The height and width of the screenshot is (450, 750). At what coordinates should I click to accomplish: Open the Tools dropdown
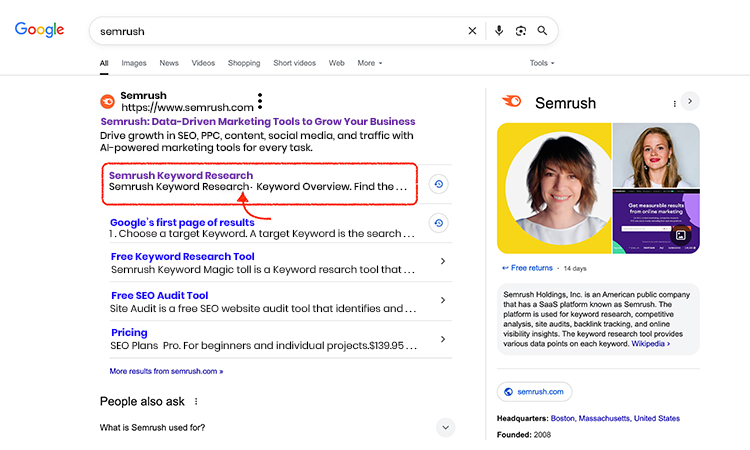pyautogui.click(x=542, y=63)
